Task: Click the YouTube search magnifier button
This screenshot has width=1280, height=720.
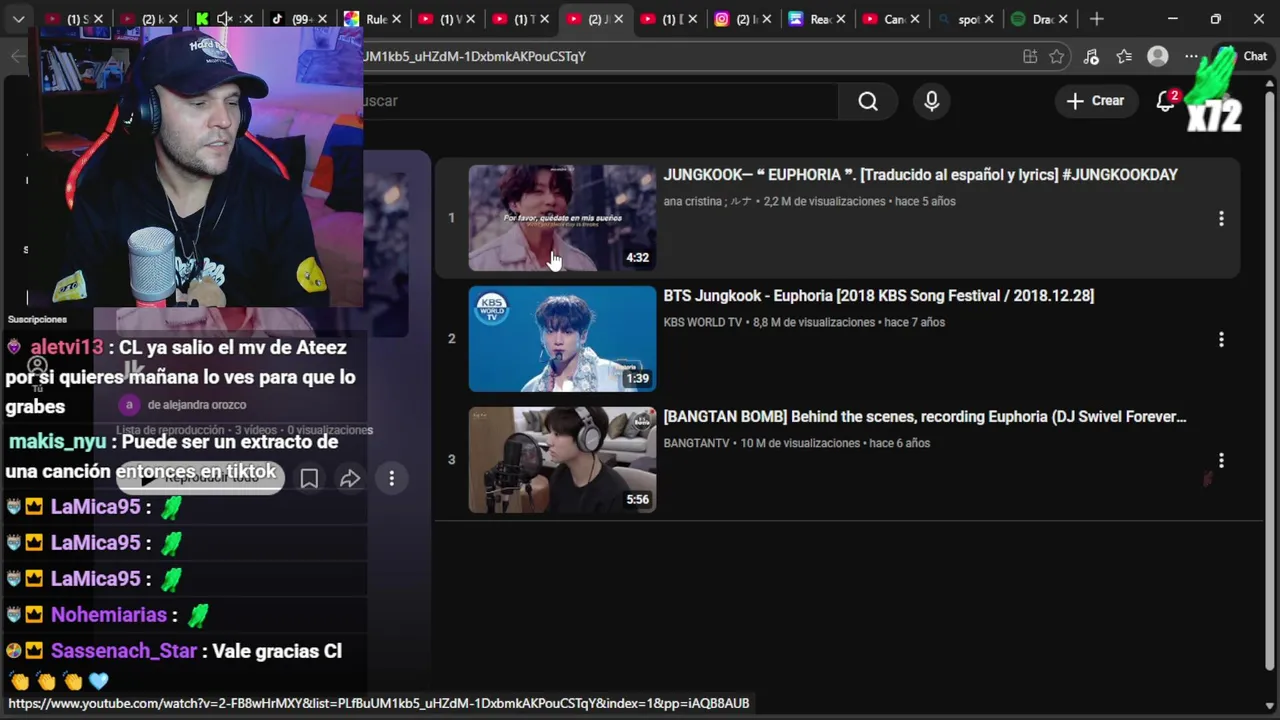Action: coord(868,101)
